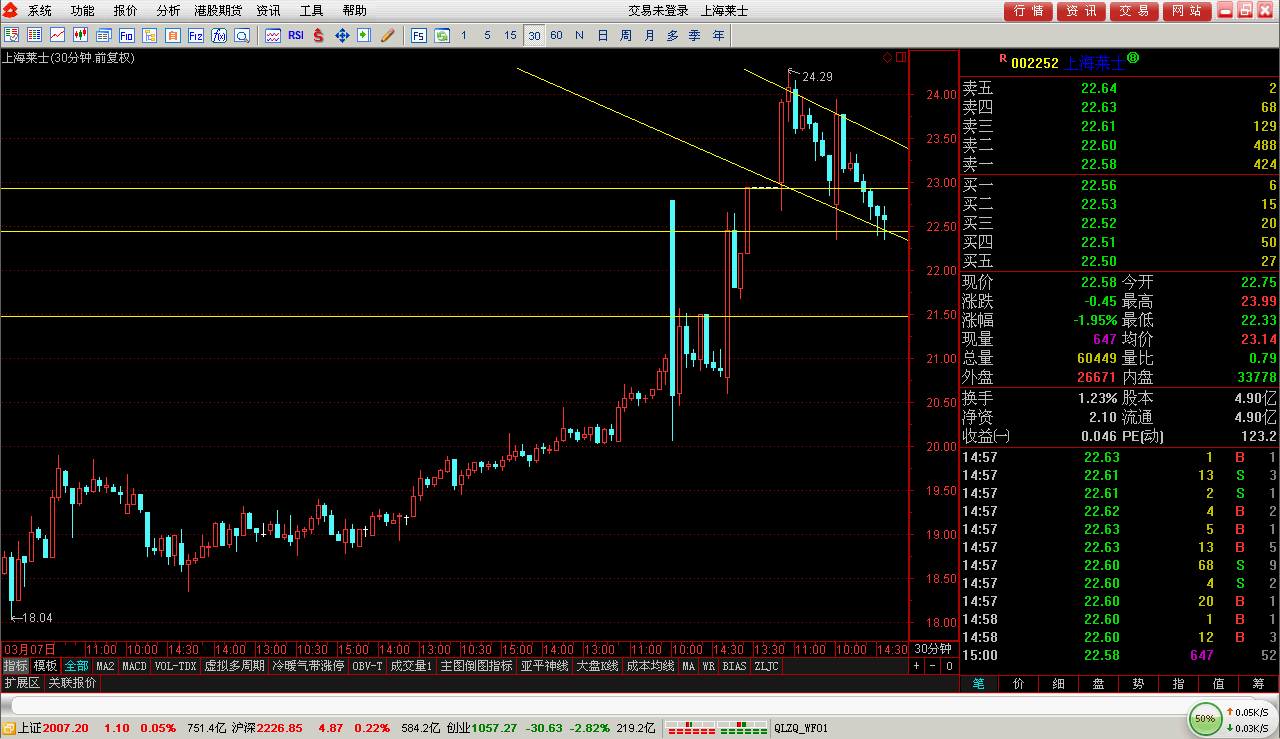Screen dimensions: 1280x739
Task: Click the 交易 red button at top right
Action: [1133, 11]
